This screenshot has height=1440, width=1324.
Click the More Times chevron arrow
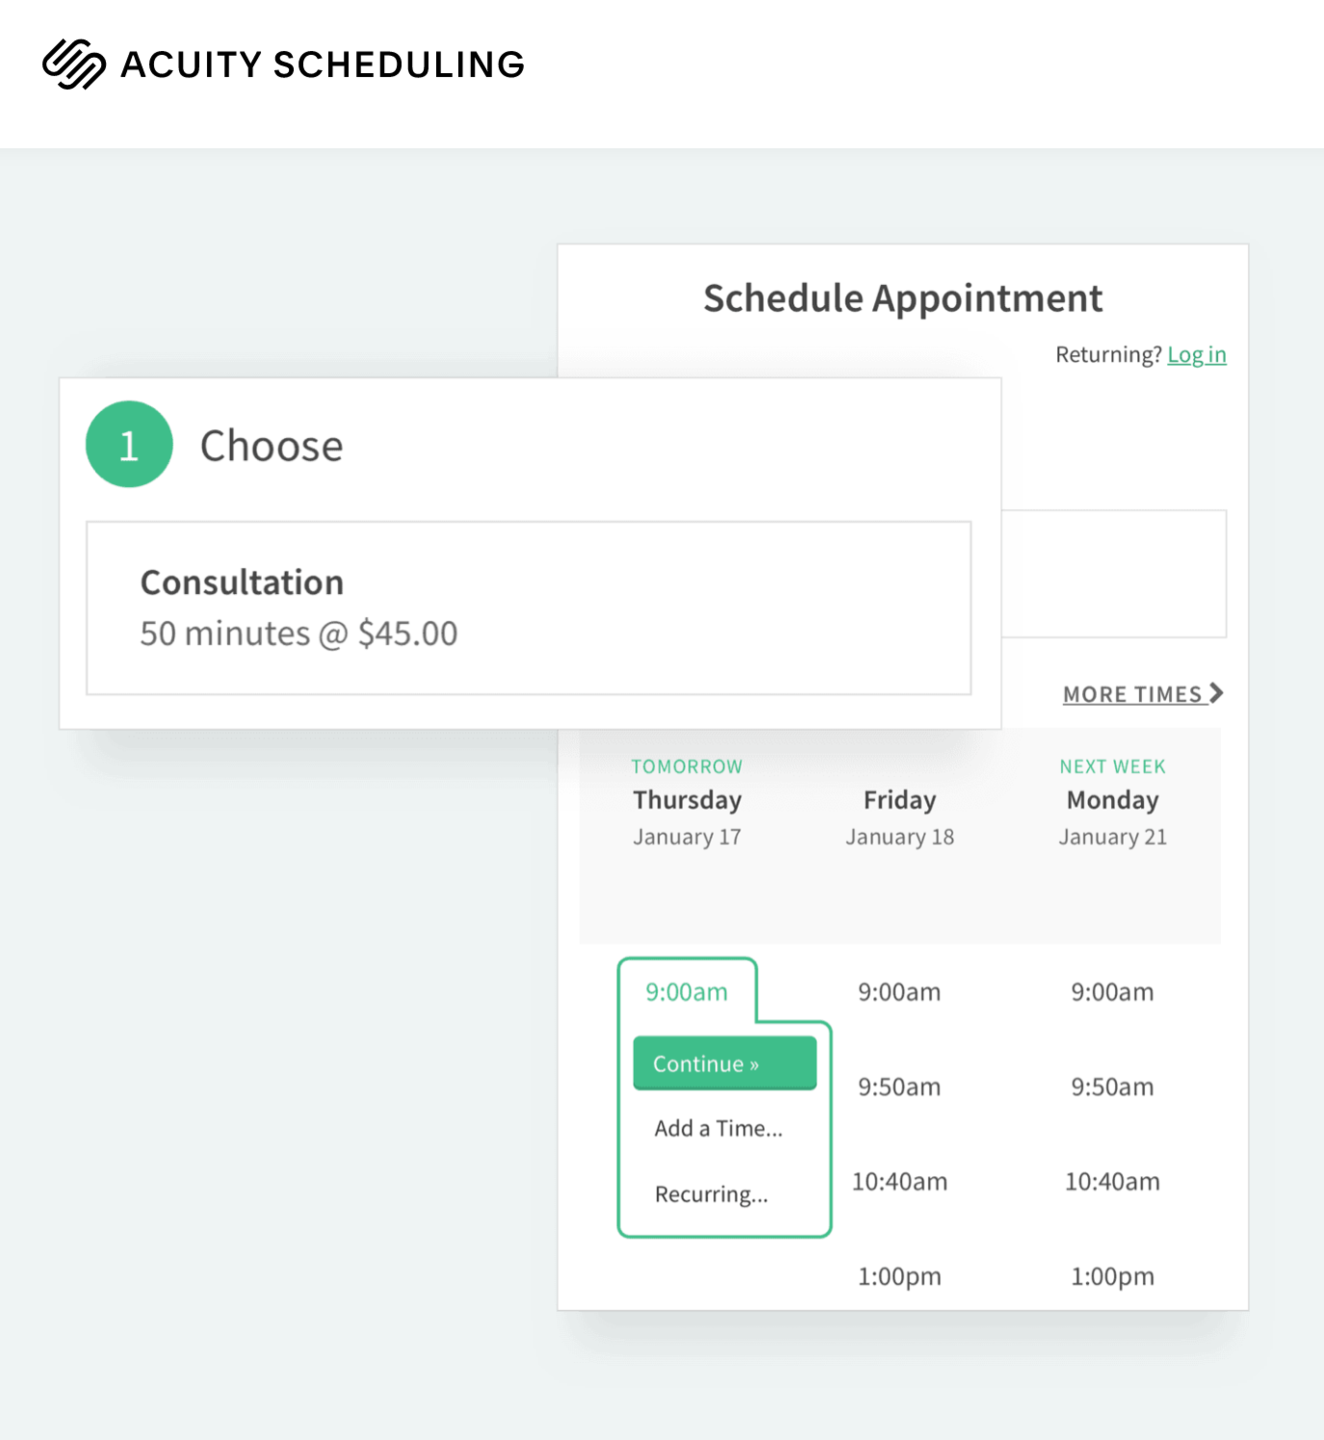(x=1216, y=693)
